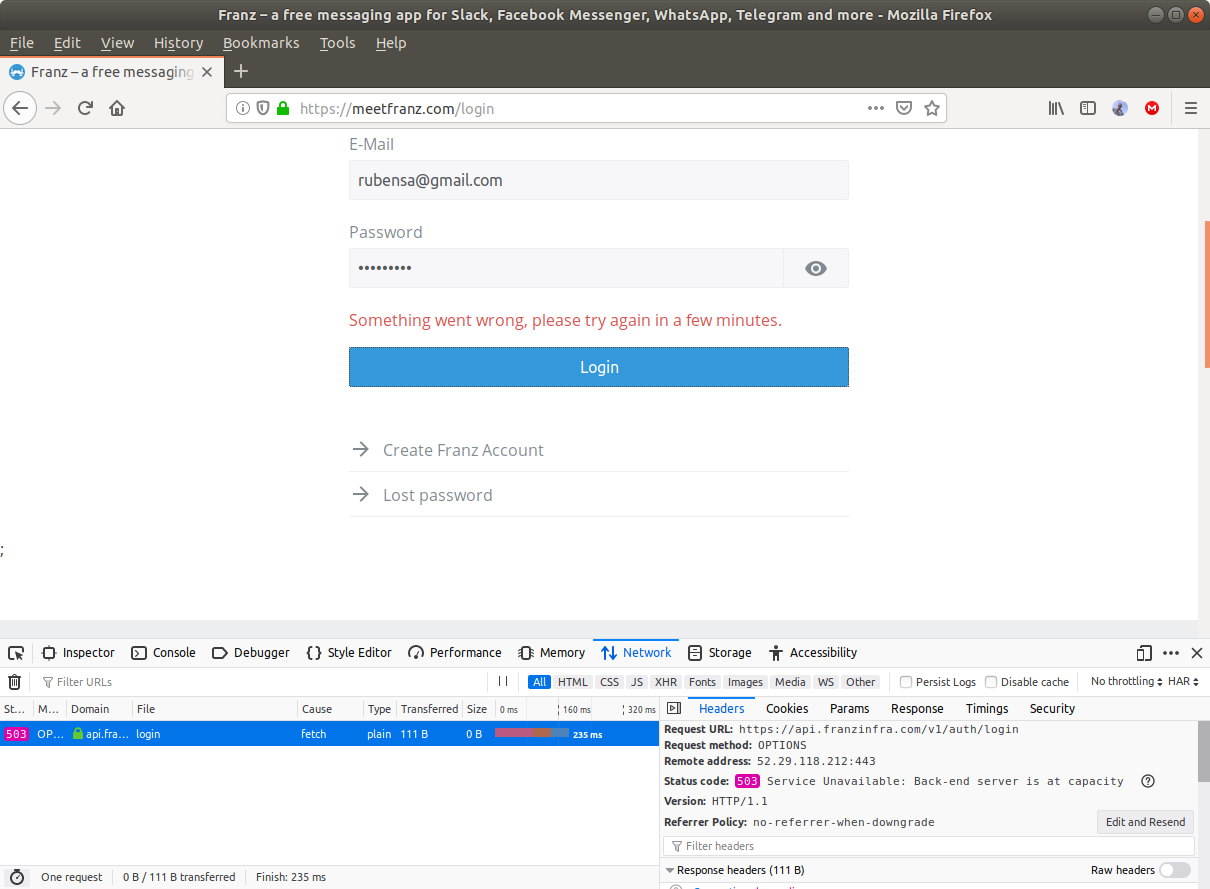Open the History menu

[x=178, y=43]
